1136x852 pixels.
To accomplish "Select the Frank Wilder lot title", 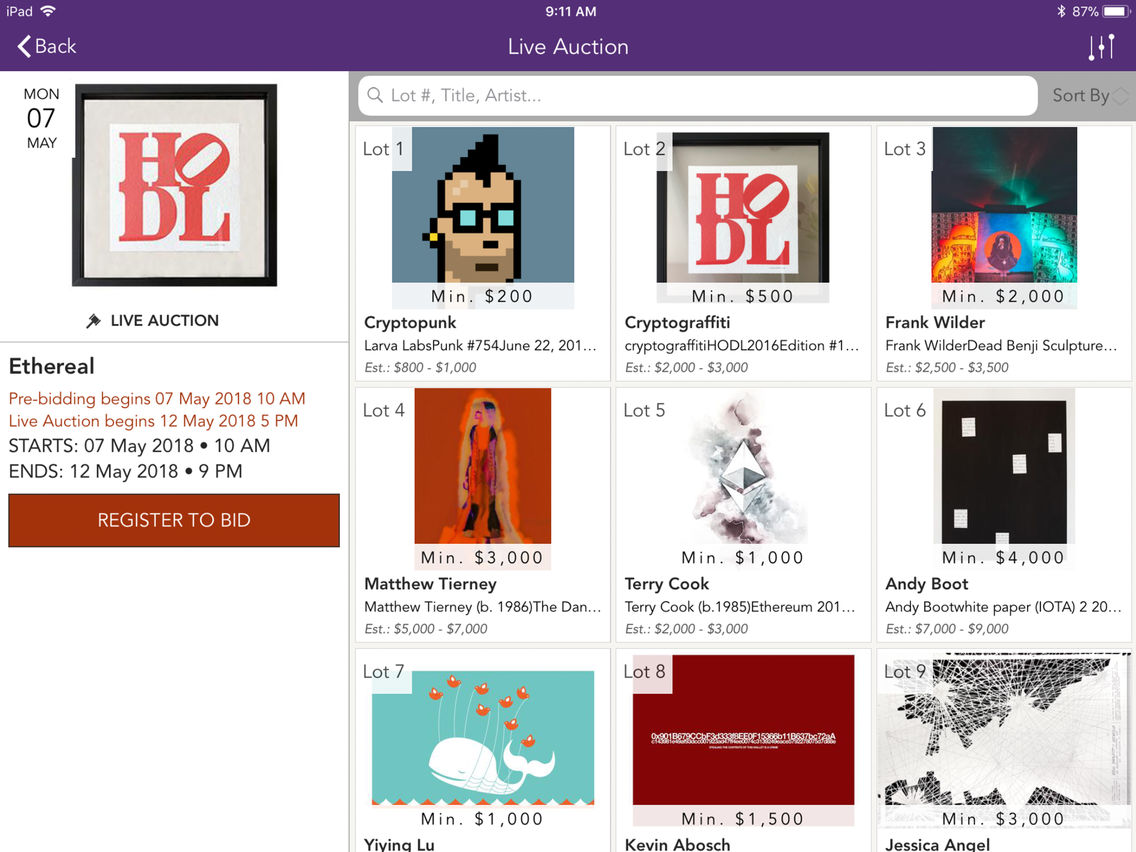I will (935, 322).
